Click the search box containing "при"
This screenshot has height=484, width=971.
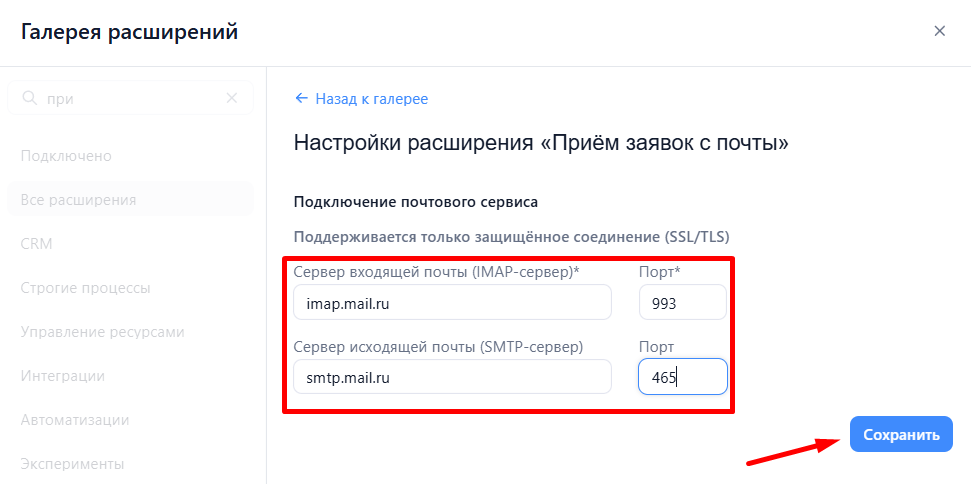(130, 98)
